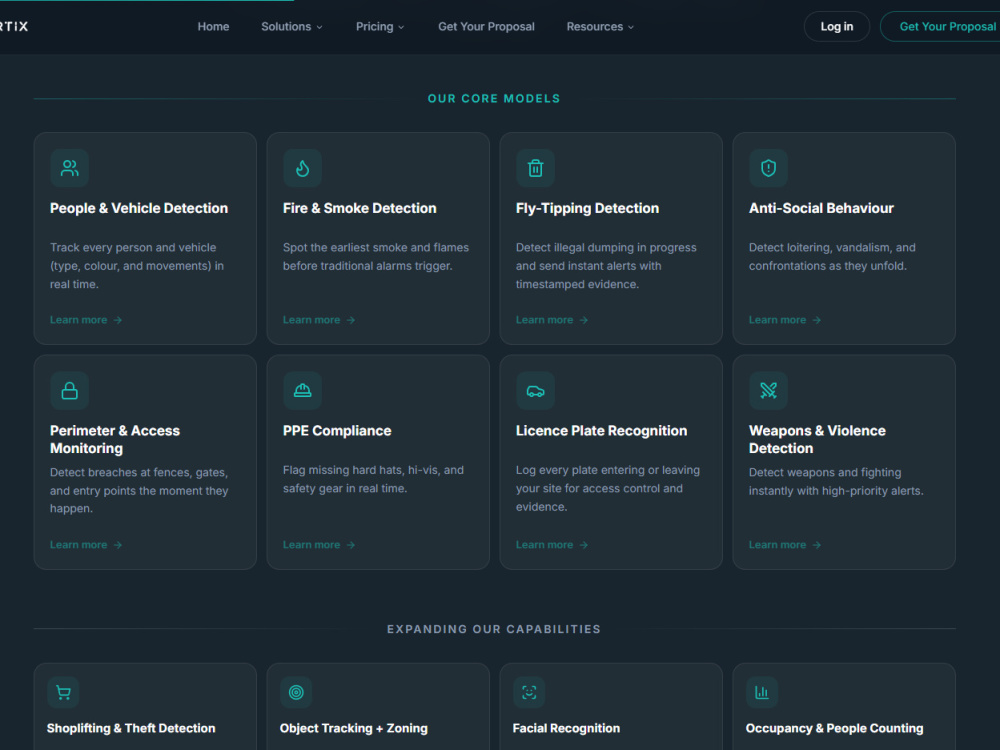Screen dimensions: 1000x750
Task: Click 'Log every plate entering or leaving' description
Action: pyautogui.click(x=608, y=489)
